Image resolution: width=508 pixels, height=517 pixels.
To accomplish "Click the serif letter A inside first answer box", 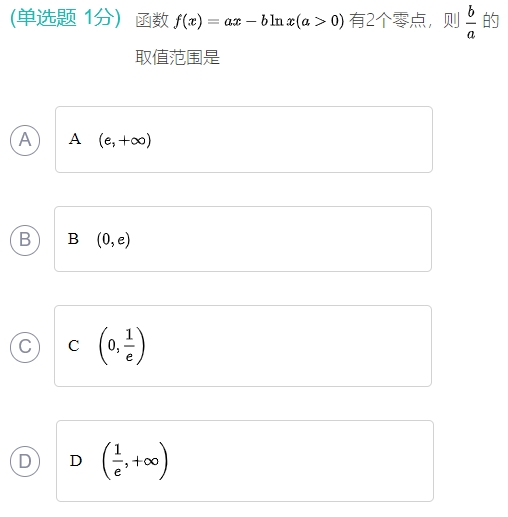I will 75,139.
